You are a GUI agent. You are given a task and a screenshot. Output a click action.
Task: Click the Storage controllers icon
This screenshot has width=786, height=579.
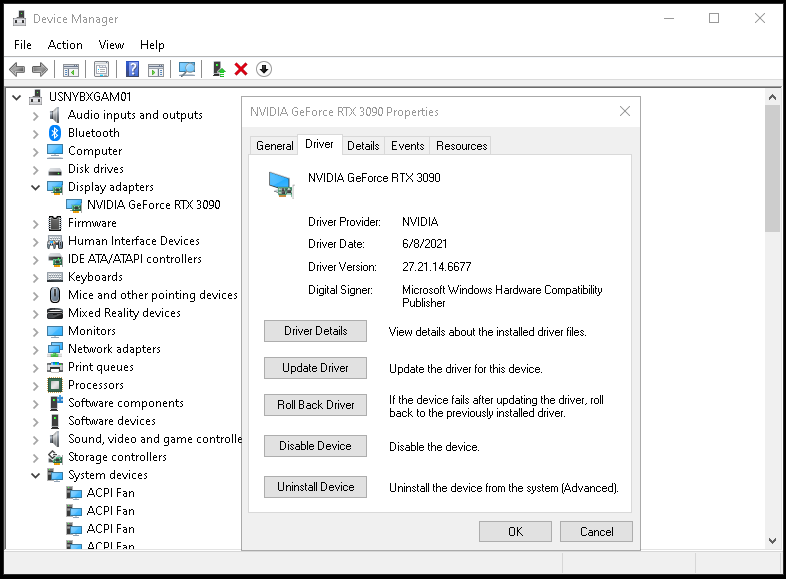tap(55, 457)
